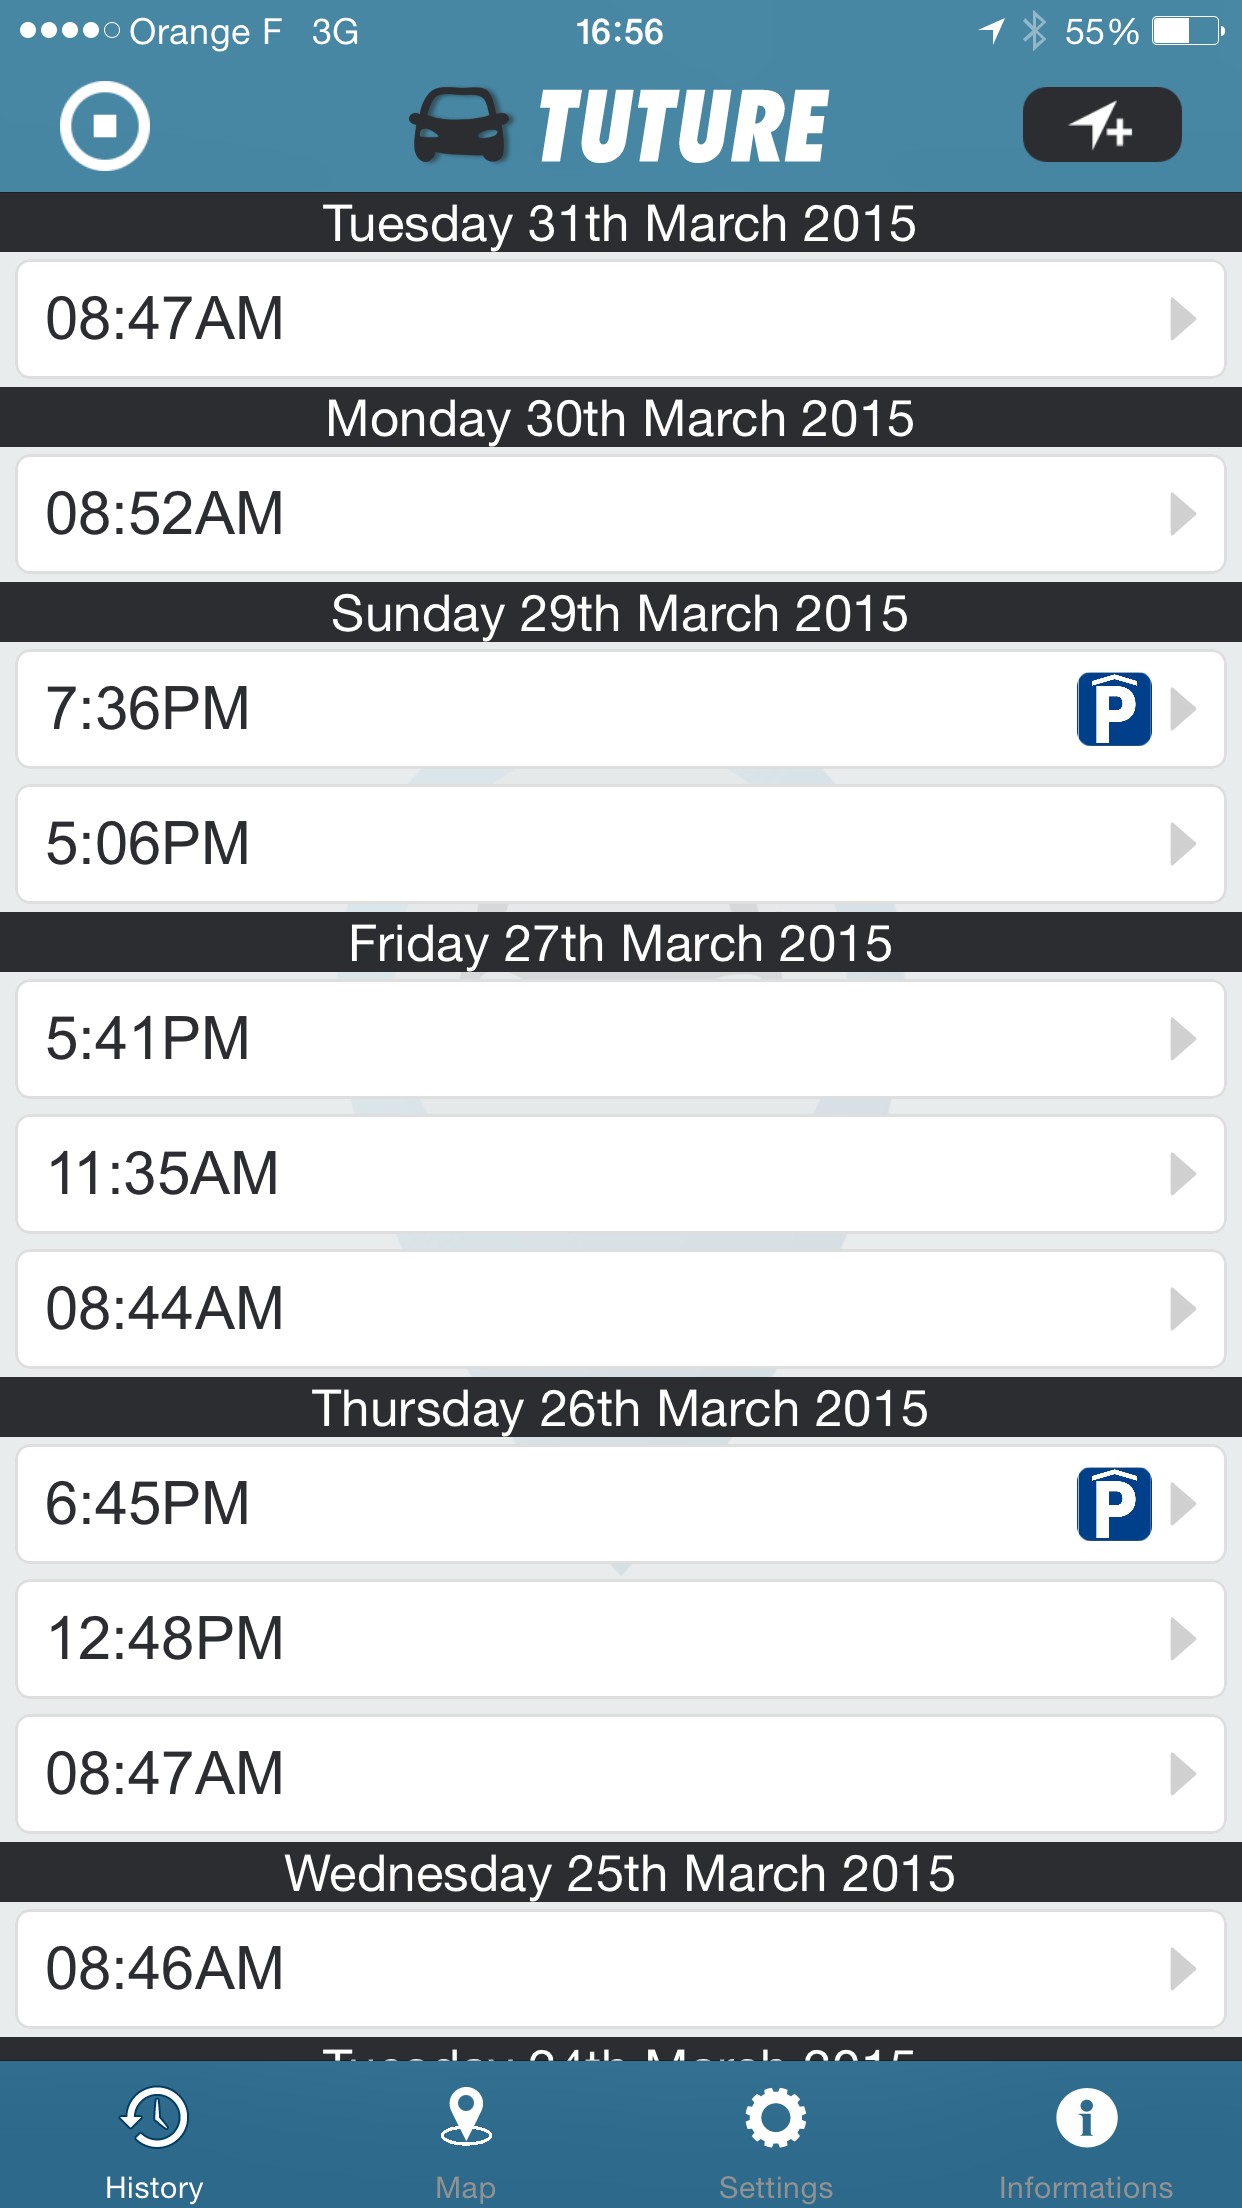Tap the battery indicator in status bar
Image resolution: width=1242 pixels, height=2208 pixels.
[x=1186, y=32]
